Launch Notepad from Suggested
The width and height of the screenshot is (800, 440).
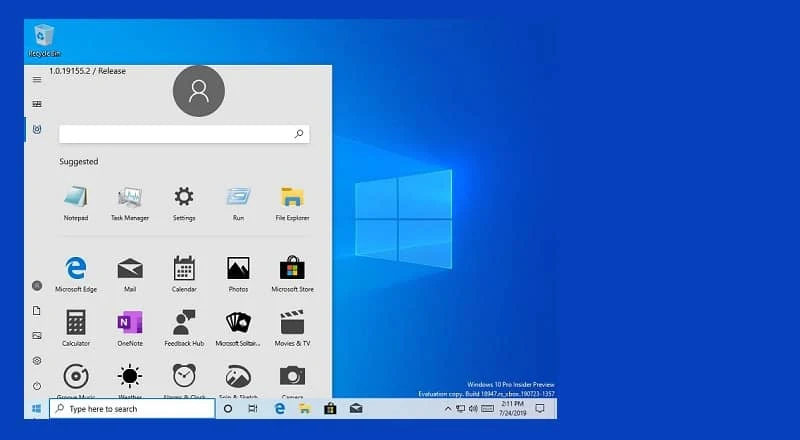tap(76, 203)
